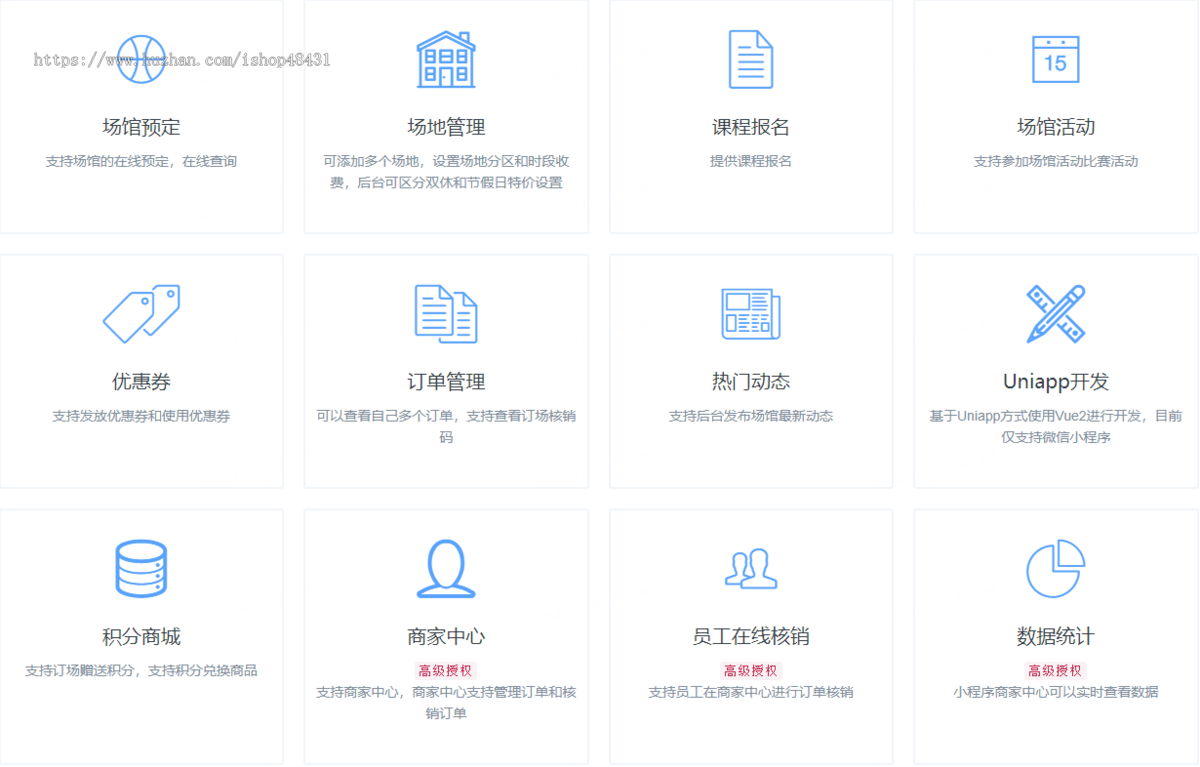This screenshot has width=1200, height=767.
Task: Click the document icon above 课程报名
Action: (x=751, y=59)
